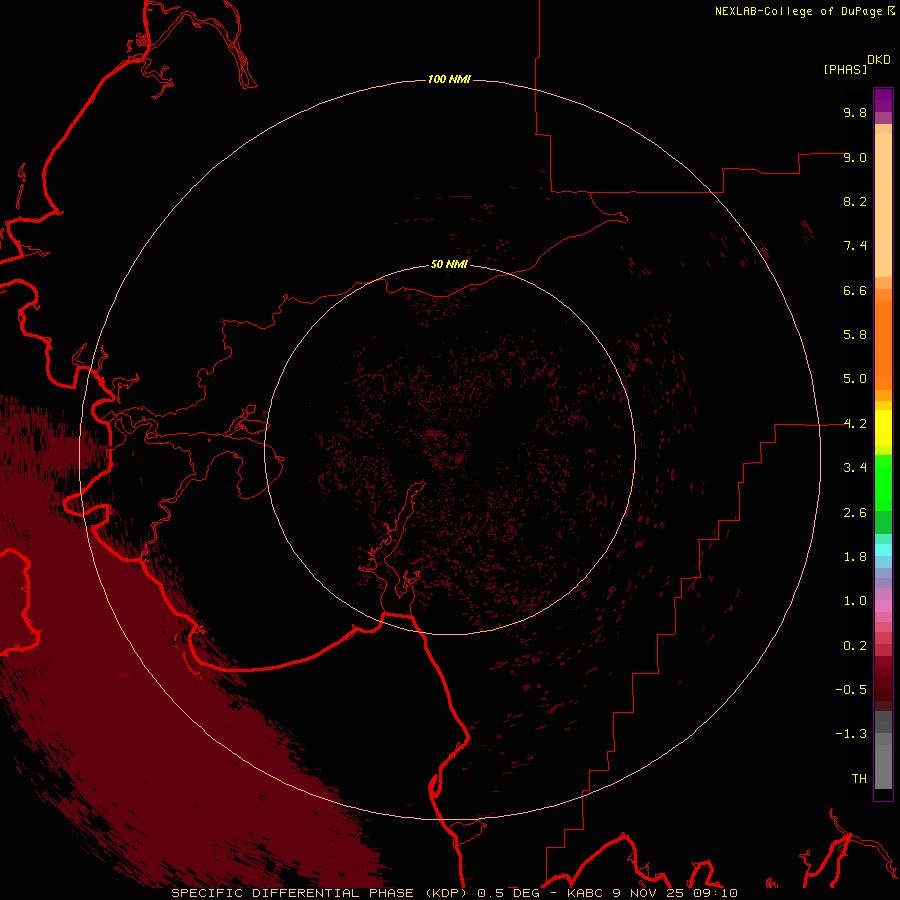The height and width of the screenshot is (900, 900).
Task: Click the 5.8 scale value
Action: coord(855,335)
